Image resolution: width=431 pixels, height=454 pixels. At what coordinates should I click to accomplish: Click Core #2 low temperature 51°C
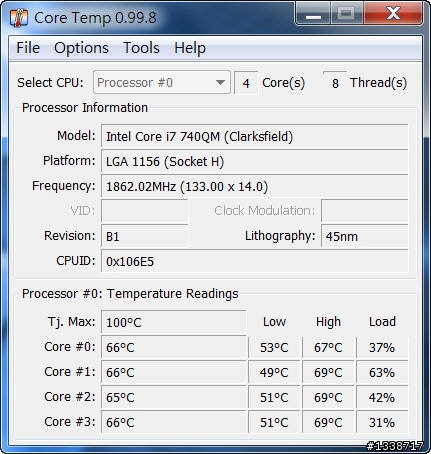click(274, 397)
